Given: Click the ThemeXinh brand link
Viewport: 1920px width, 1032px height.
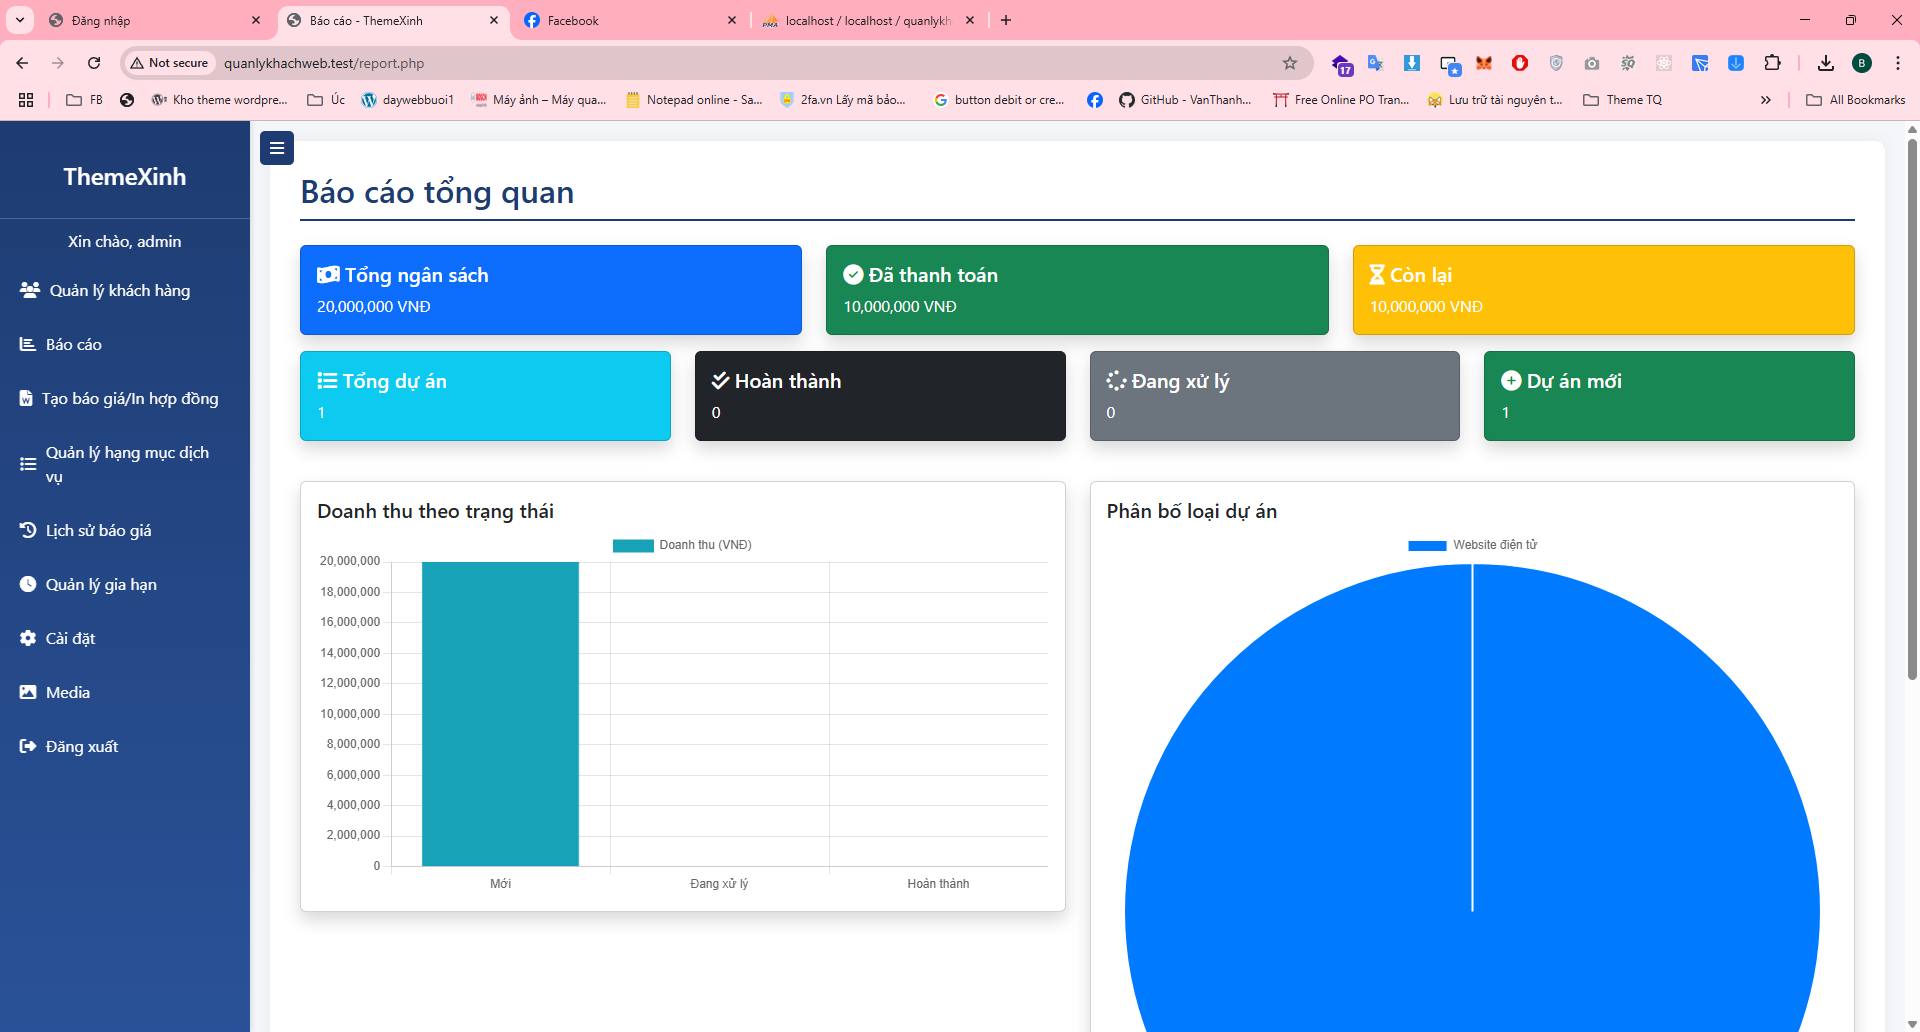Looking at the screenshot, I should tap(125, 177).
